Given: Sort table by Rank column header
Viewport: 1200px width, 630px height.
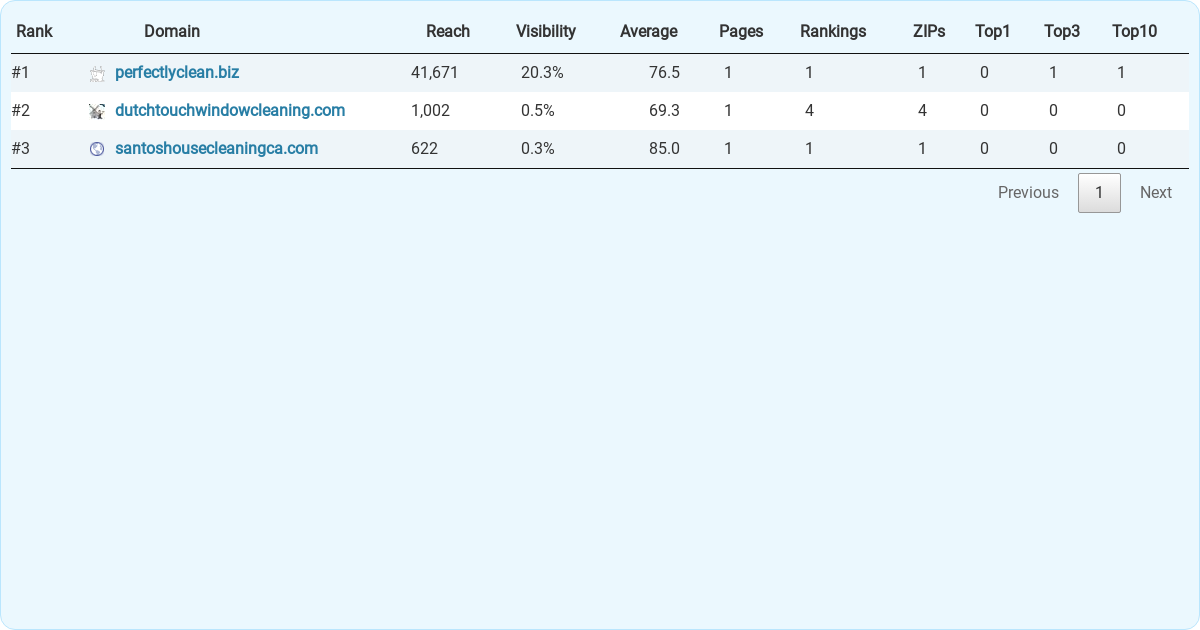Looking at the screenshot, I should (x=34, y=31).
